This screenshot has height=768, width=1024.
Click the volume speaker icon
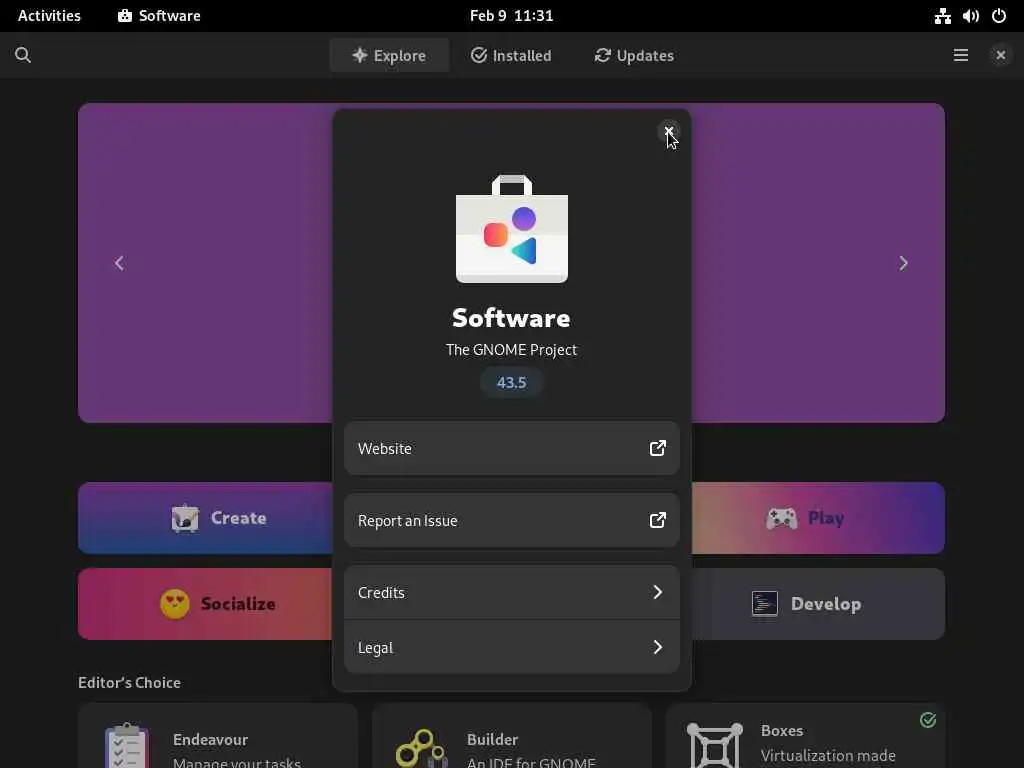pos(970,16)
